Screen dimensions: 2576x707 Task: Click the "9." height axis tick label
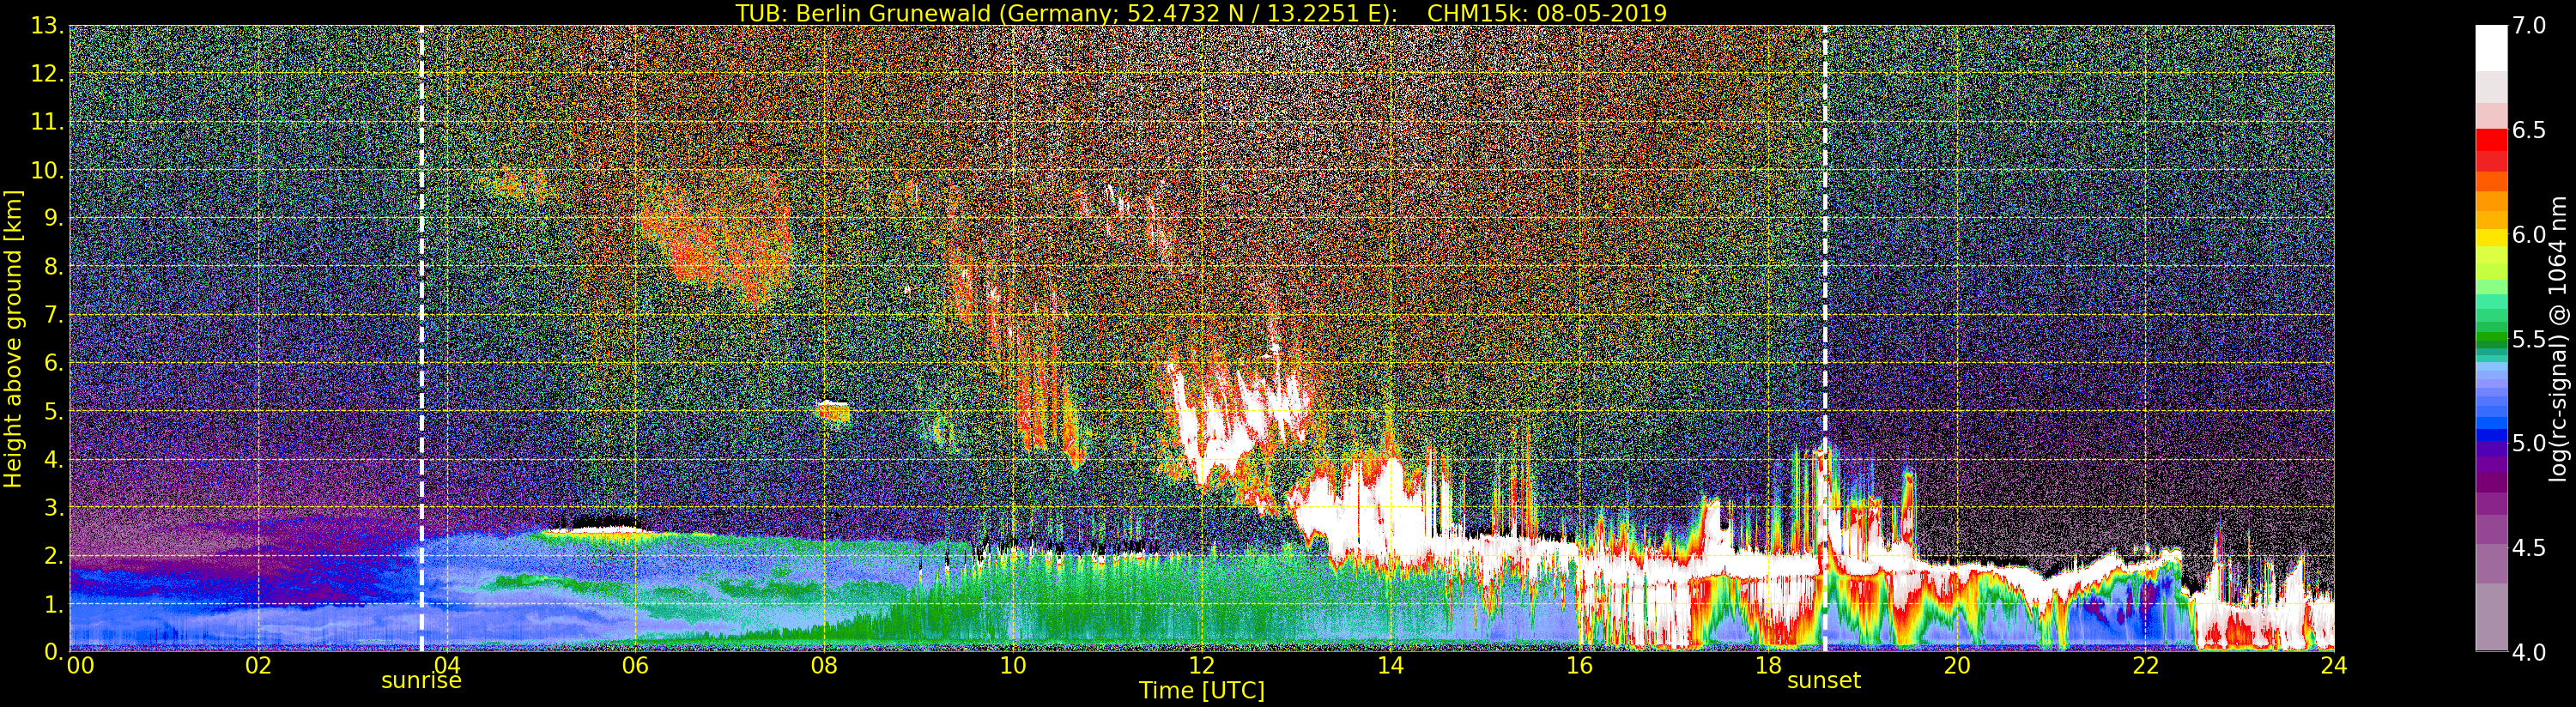pos(54,218)
